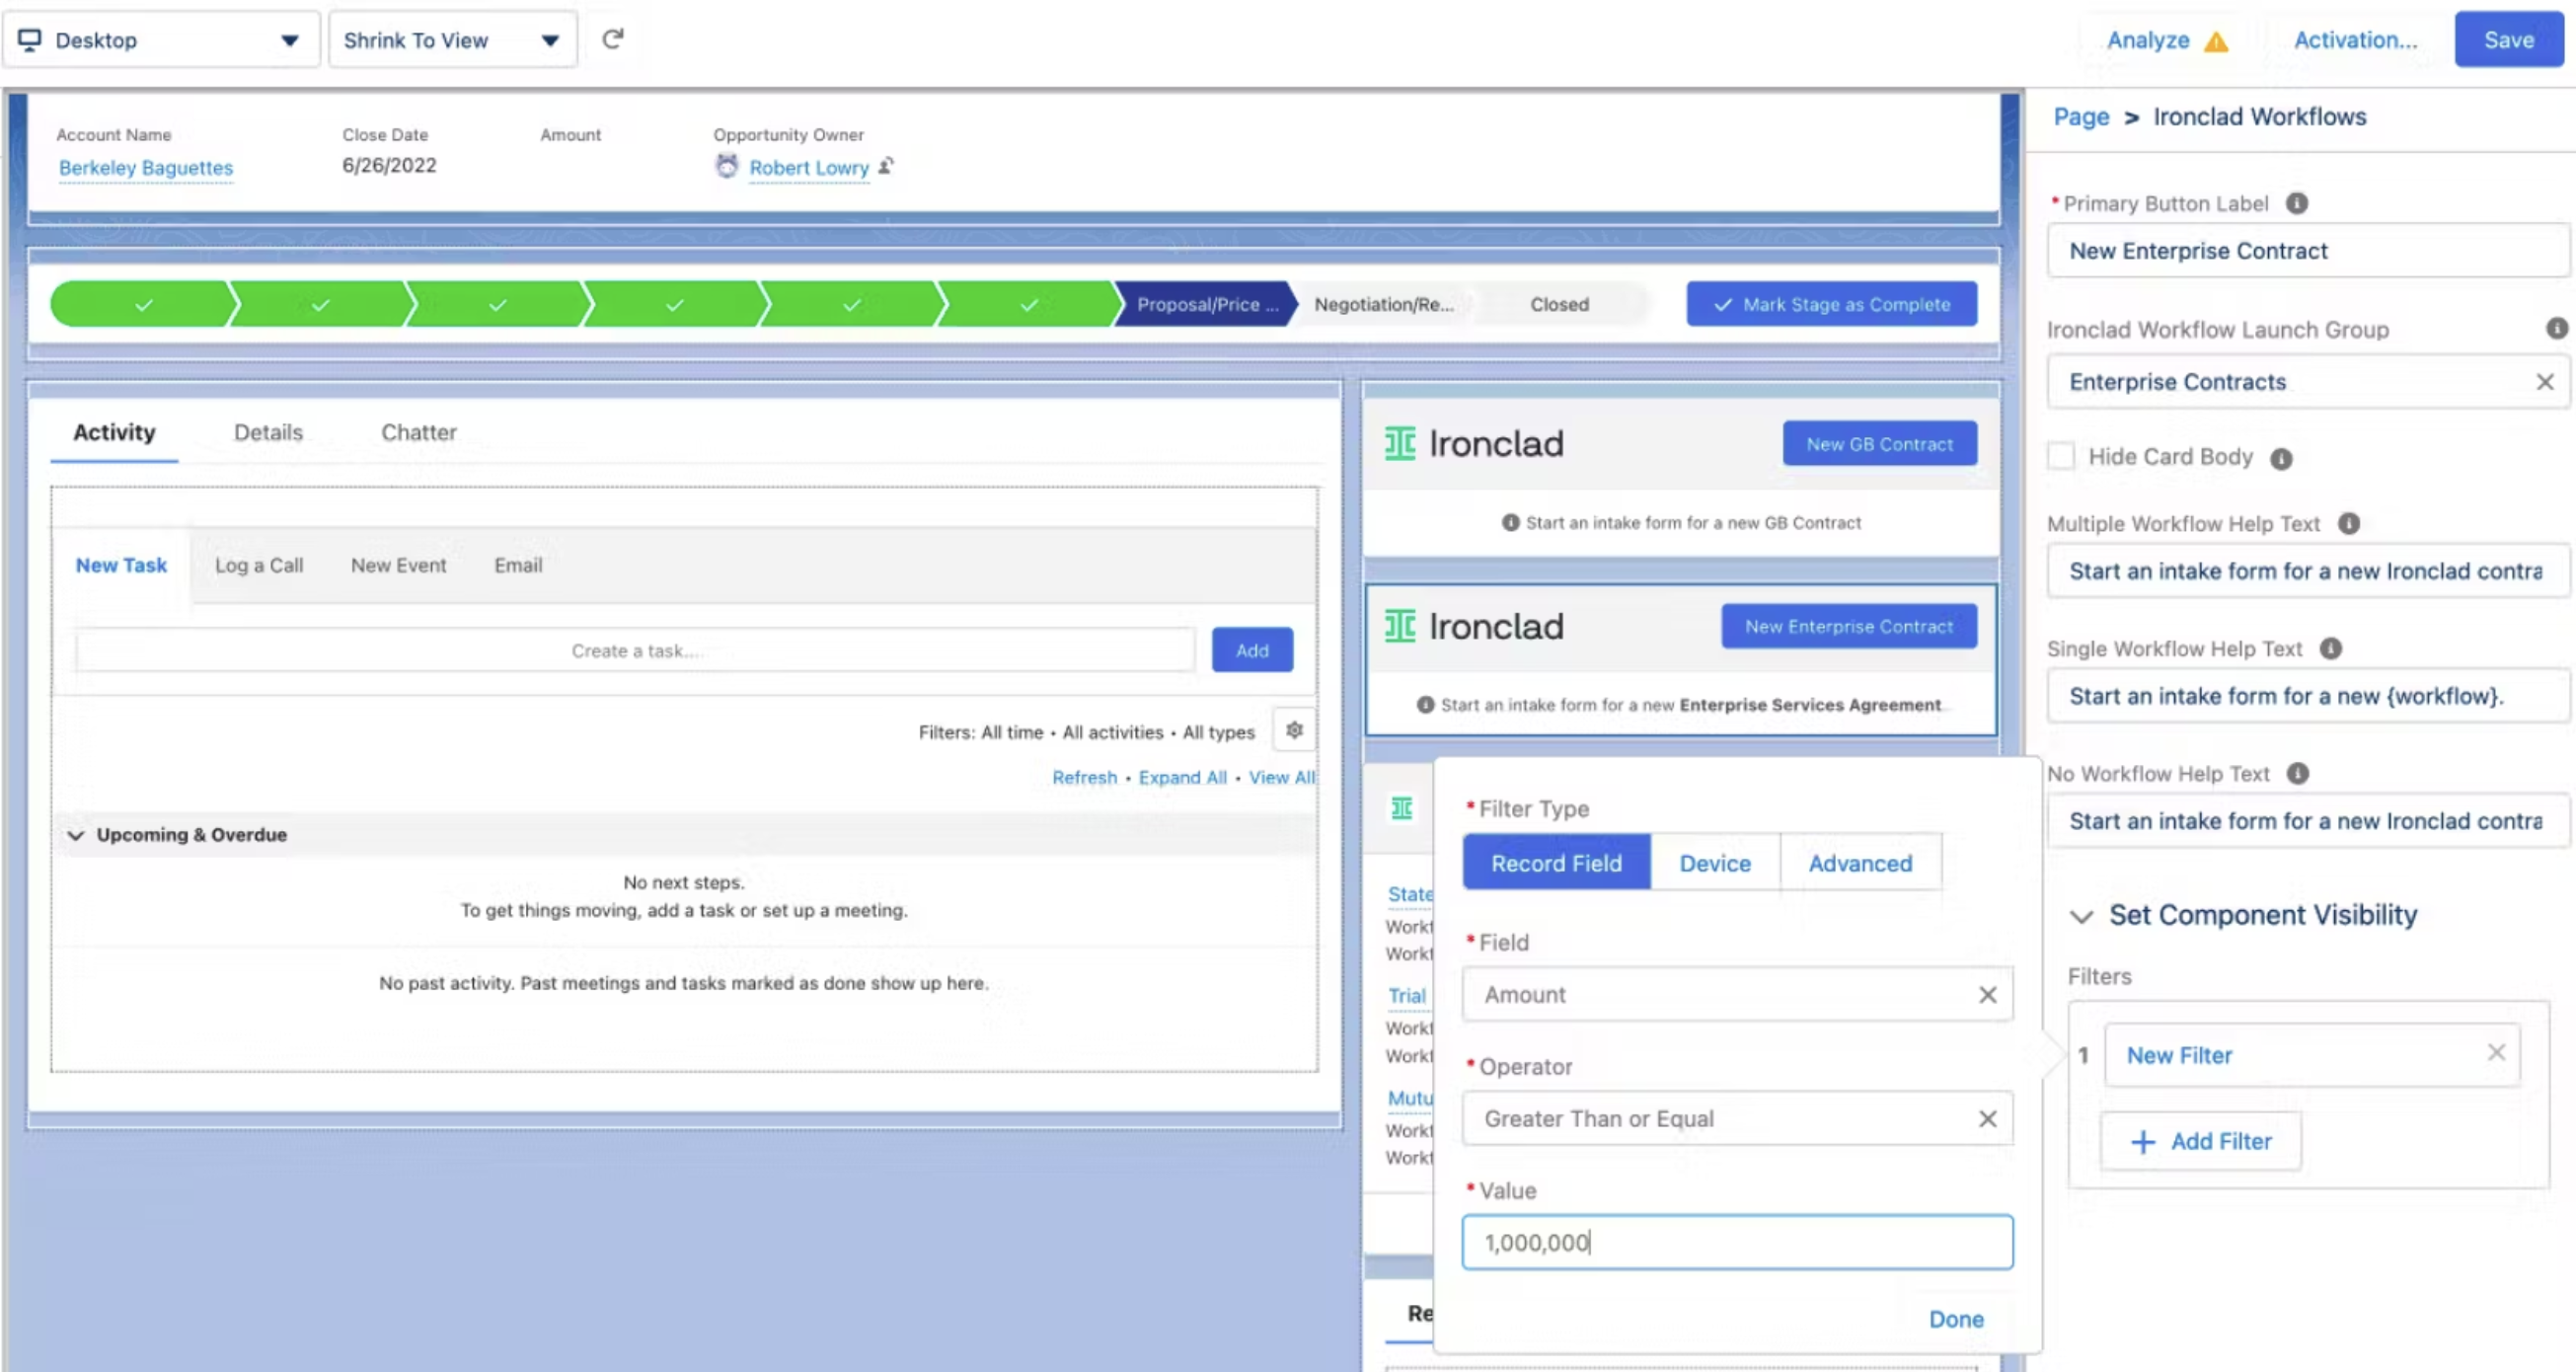Switch to the Details tab

(268, 433)
